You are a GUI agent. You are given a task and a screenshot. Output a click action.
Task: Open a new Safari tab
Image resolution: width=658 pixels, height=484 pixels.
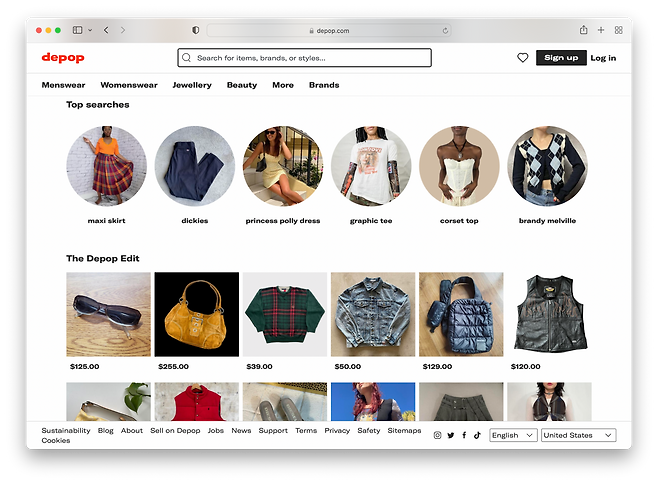point(601,30)
